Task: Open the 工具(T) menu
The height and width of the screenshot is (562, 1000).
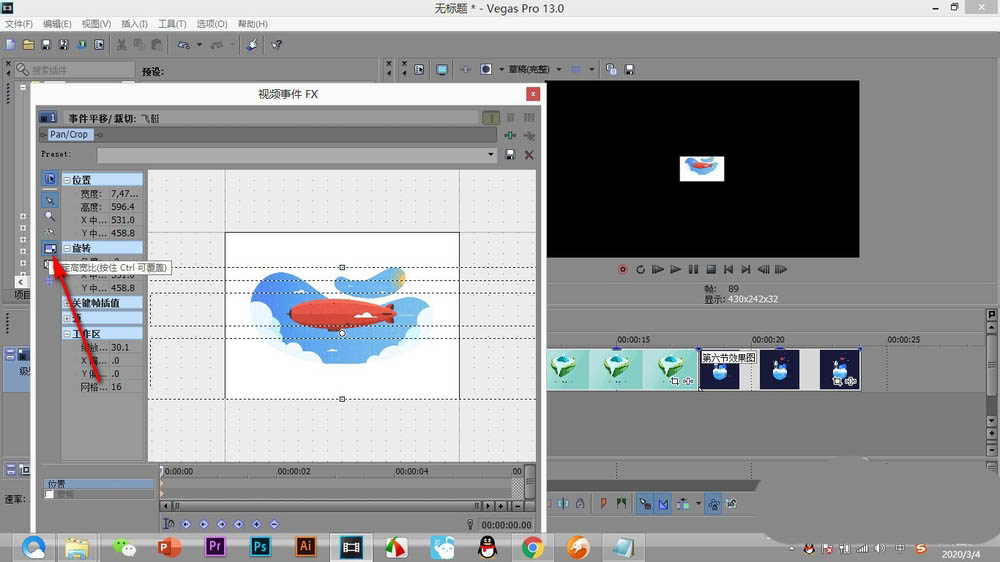Action: (x=172, y=23)
